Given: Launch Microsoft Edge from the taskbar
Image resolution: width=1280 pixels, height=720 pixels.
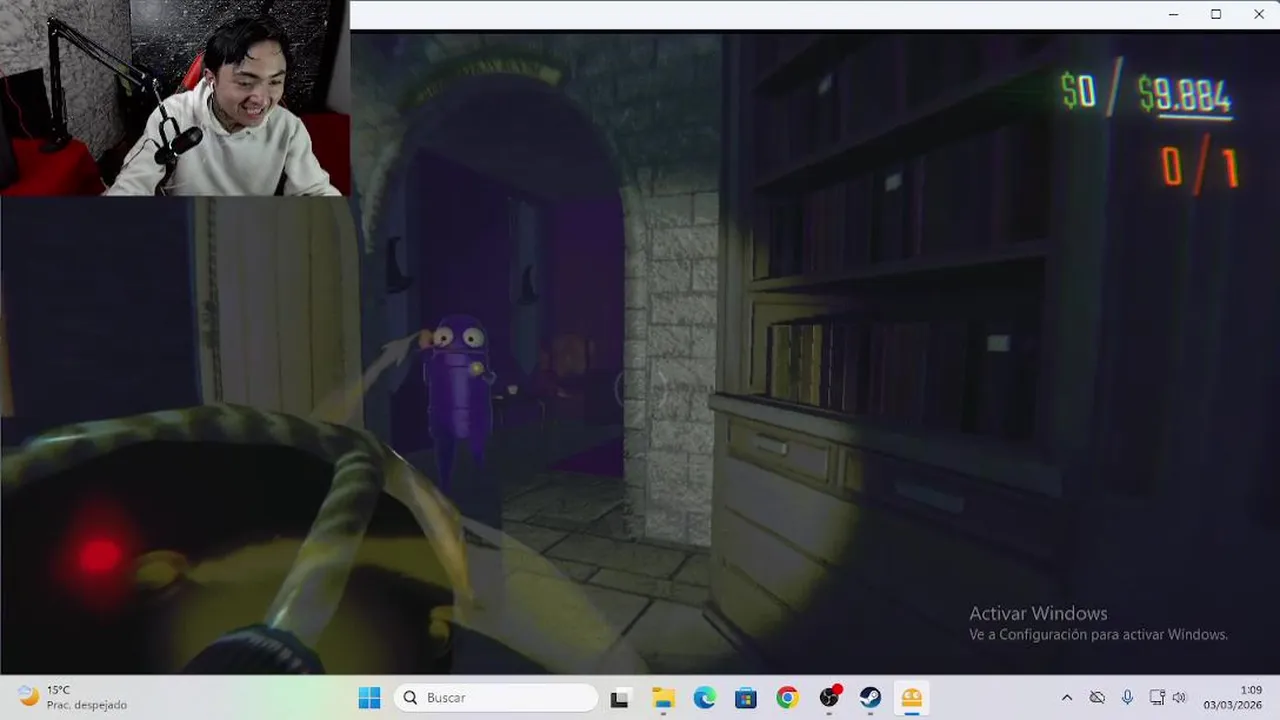Looking at the screenshot, I should pos(704,698).
